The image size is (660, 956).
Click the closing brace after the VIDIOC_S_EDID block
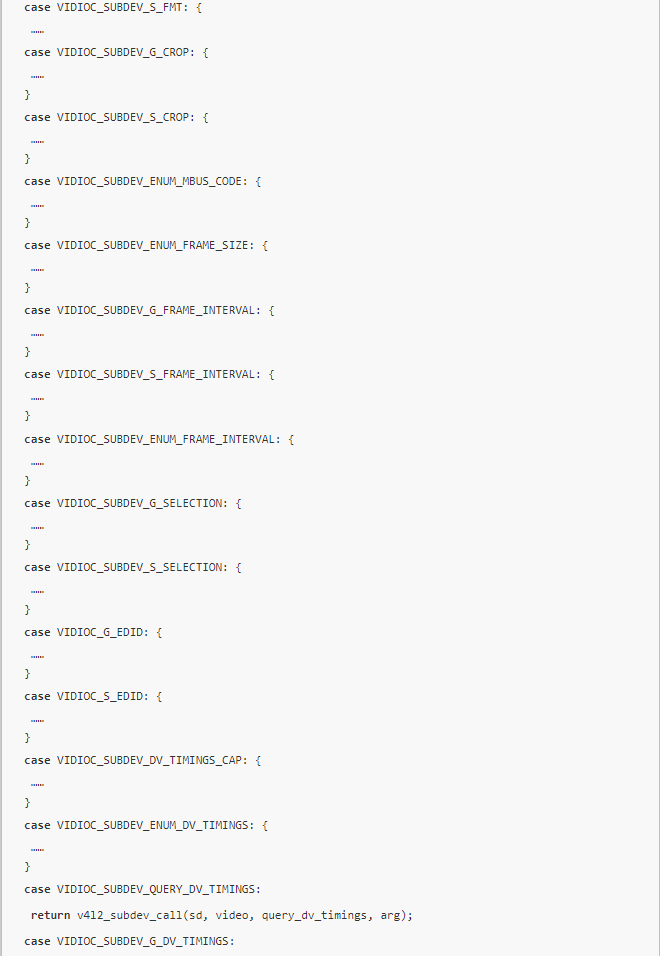pos(28,738)
